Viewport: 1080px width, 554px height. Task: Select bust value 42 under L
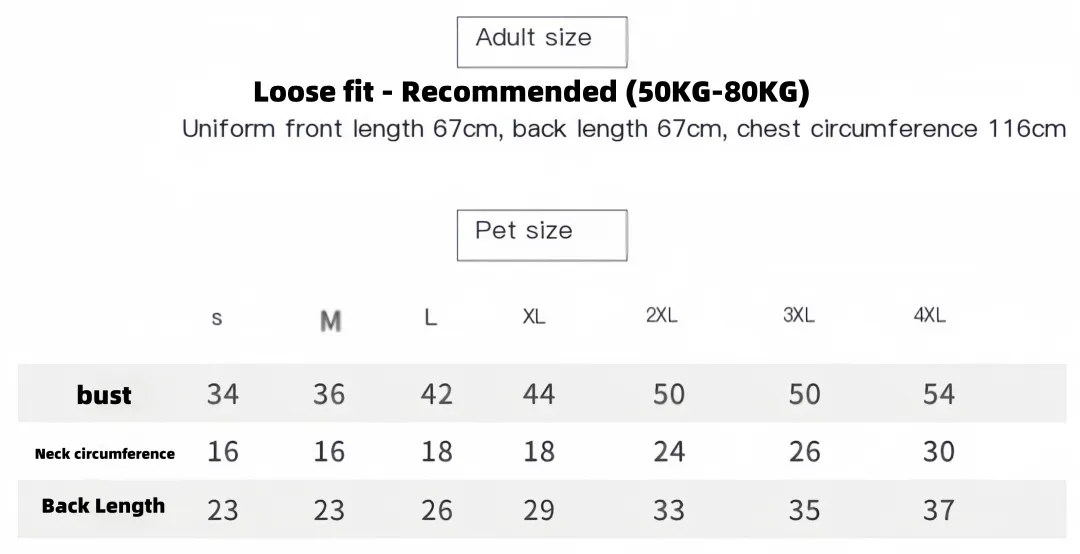click(437, 394)
